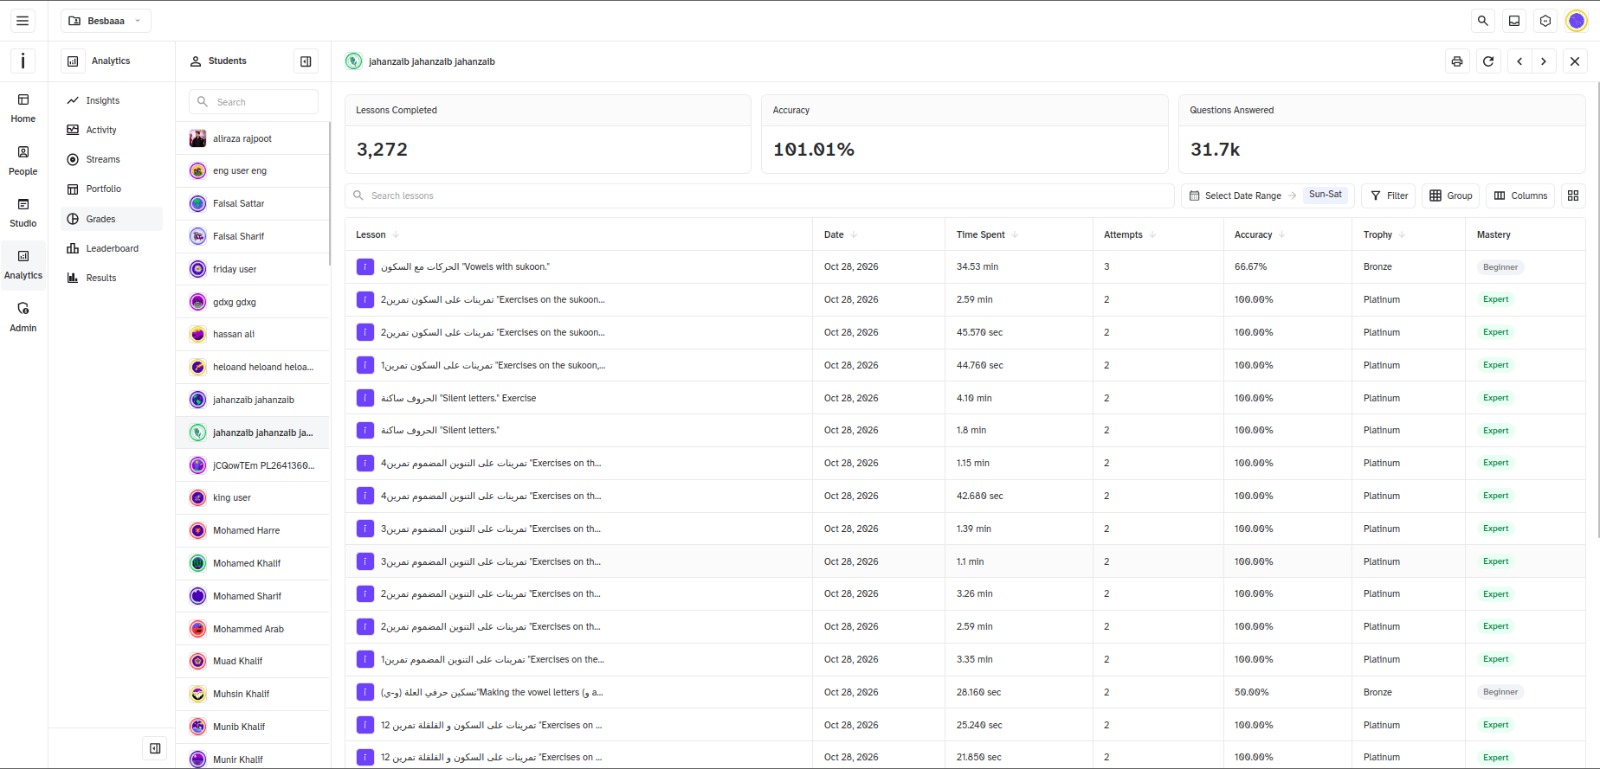Select student hassan ali
The width and height of the screenshot is (1600, 769).
point(253,335)
